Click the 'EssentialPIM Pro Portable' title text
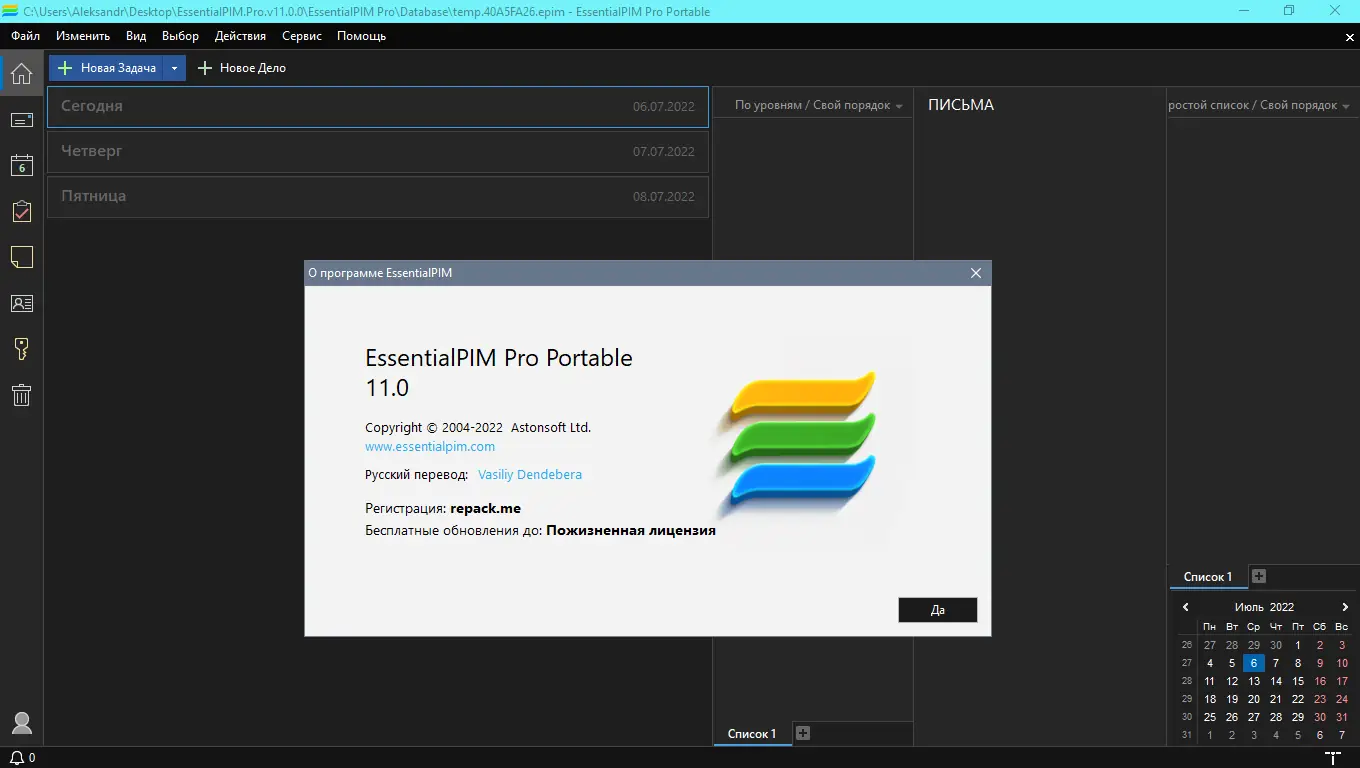The width and height of the screenshot is (1360, 768). [499, 358]
